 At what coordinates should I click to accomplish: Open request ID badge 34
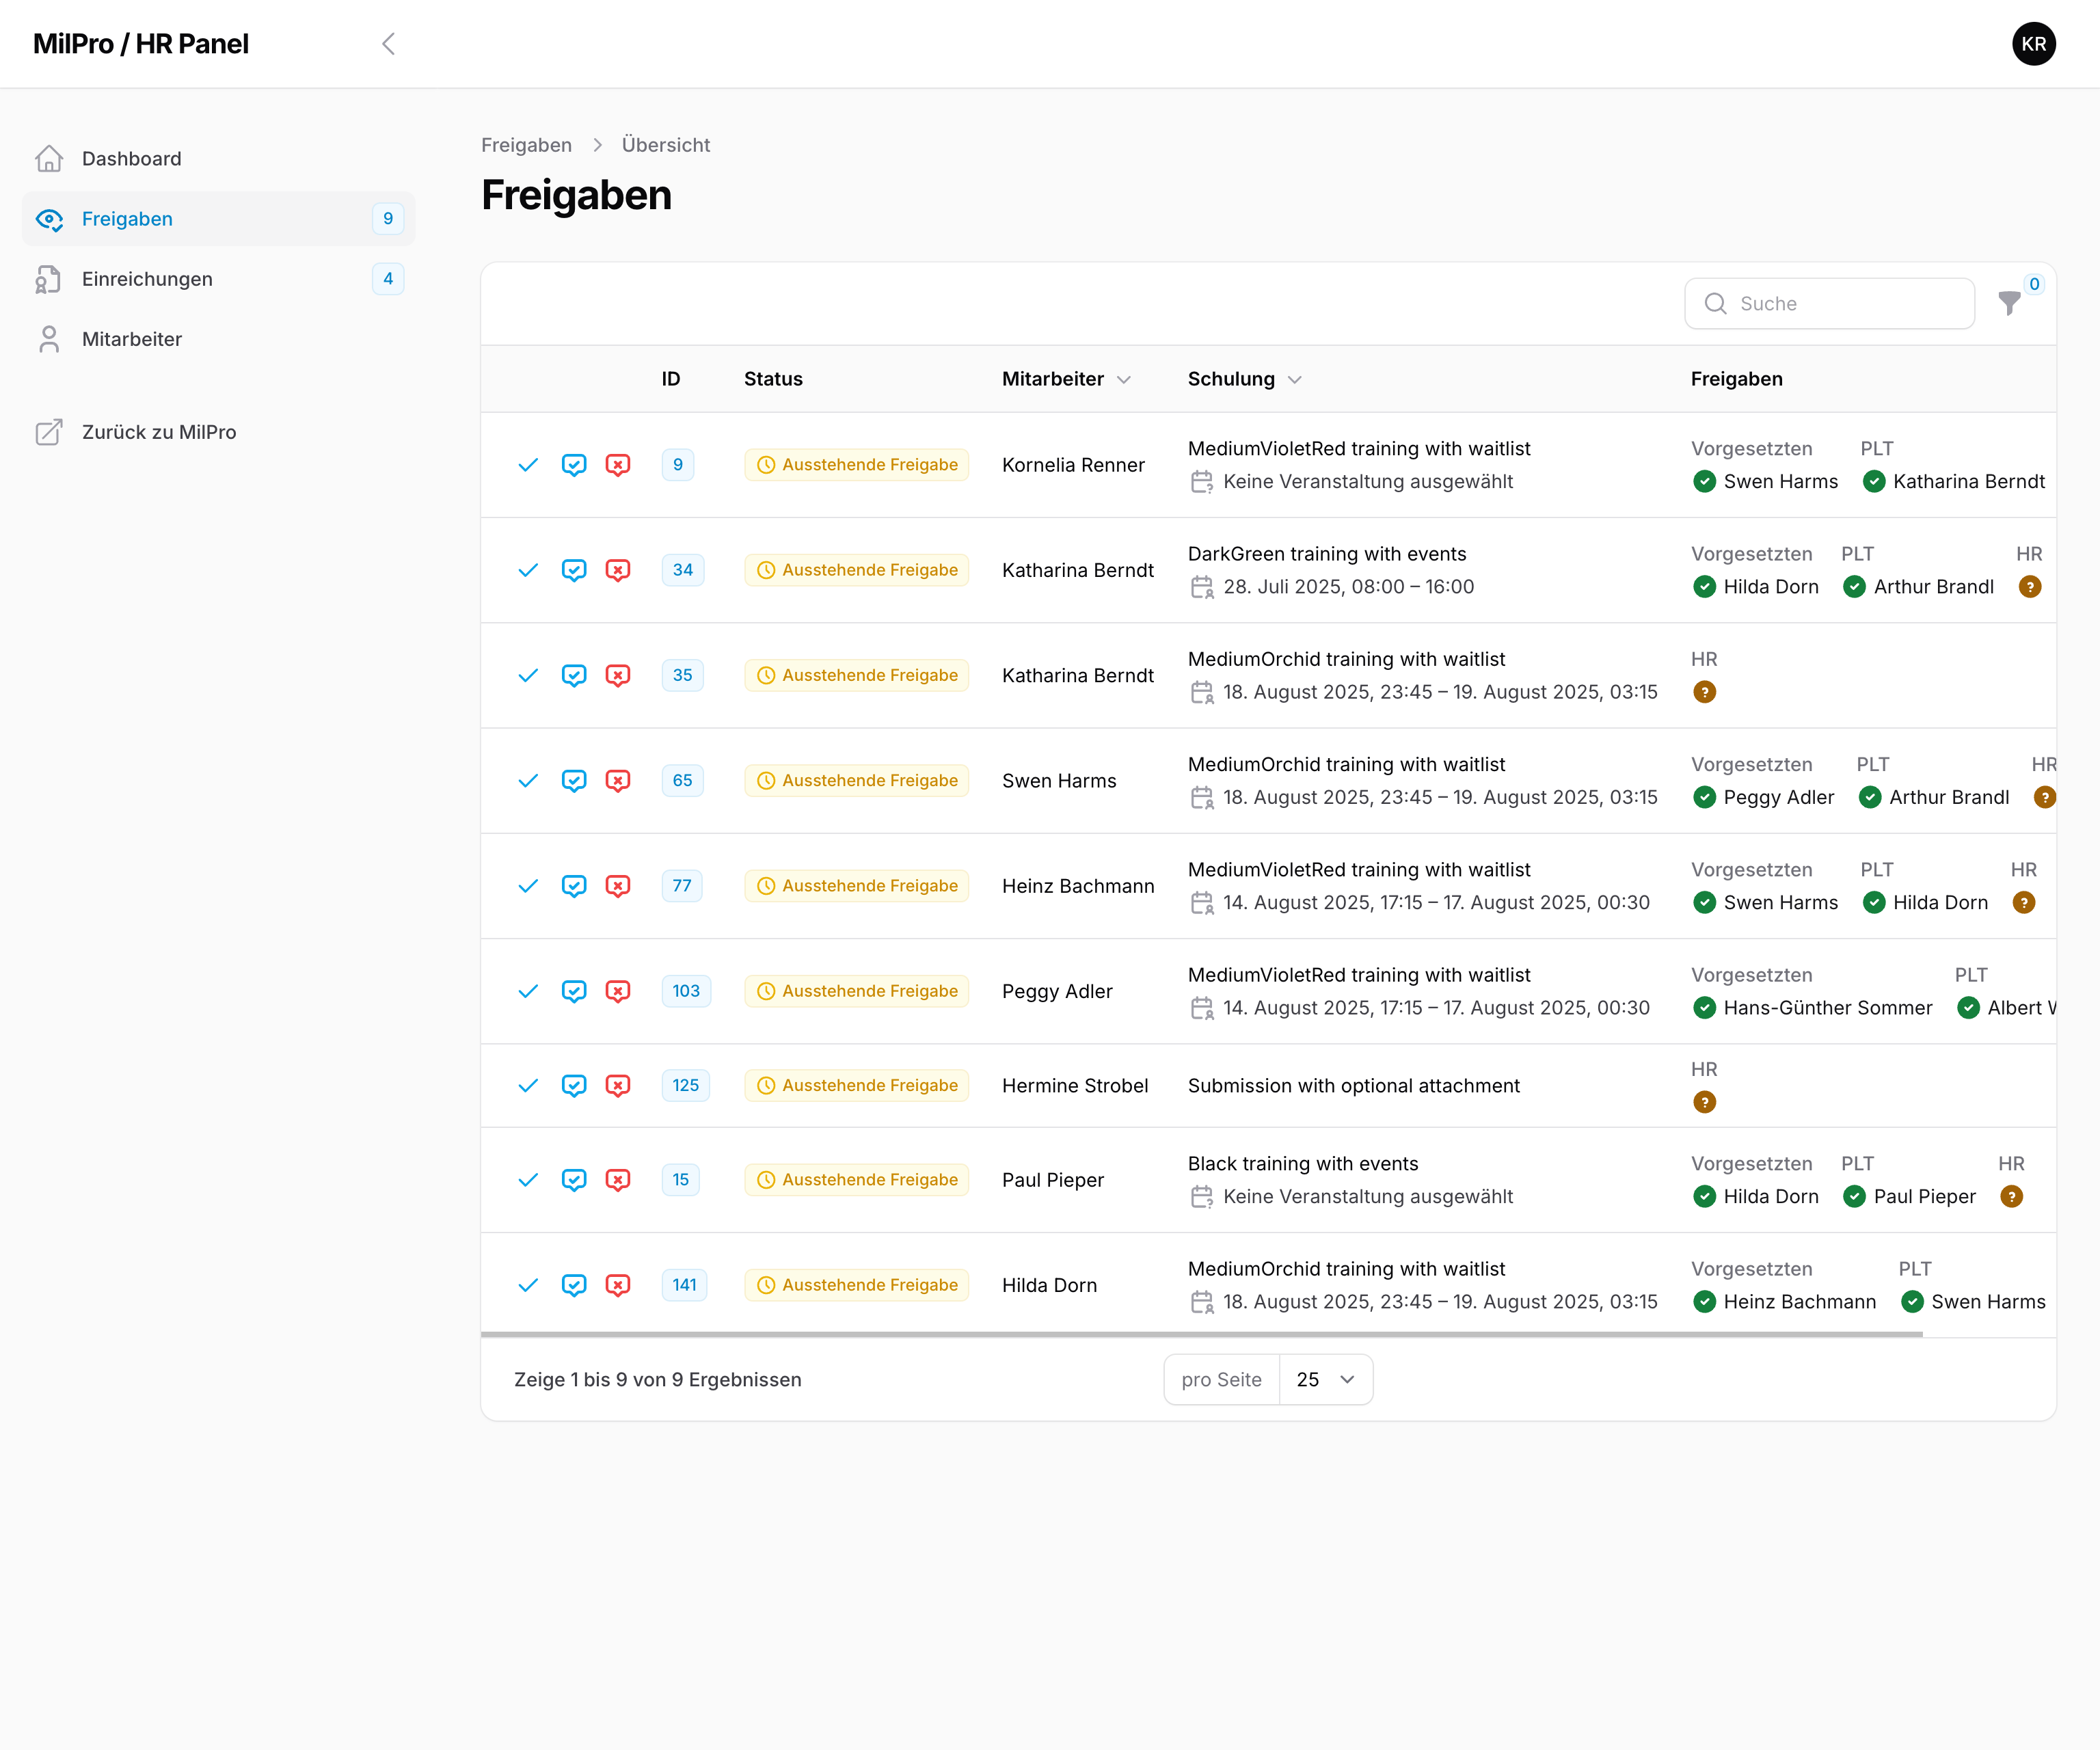pos(682,570)
